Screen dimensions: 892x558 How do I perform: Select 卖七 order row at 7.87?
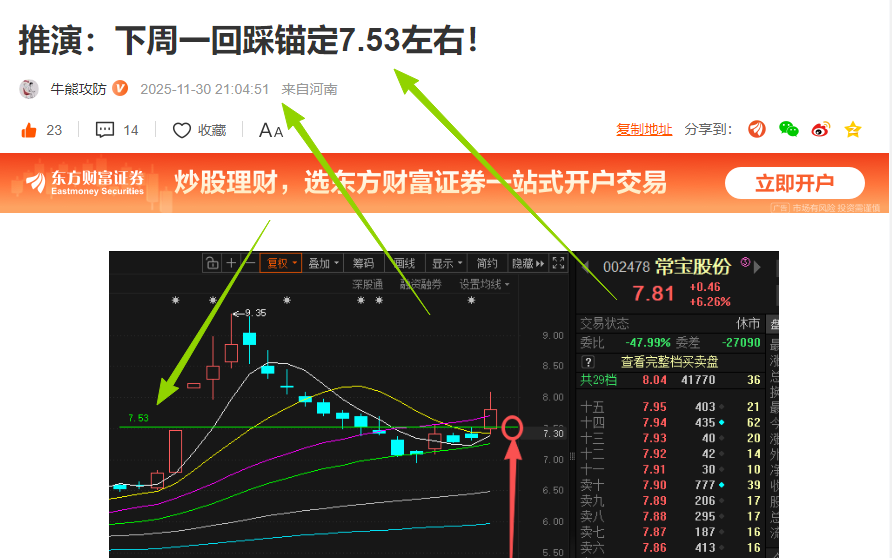click(x=670, y=532)
